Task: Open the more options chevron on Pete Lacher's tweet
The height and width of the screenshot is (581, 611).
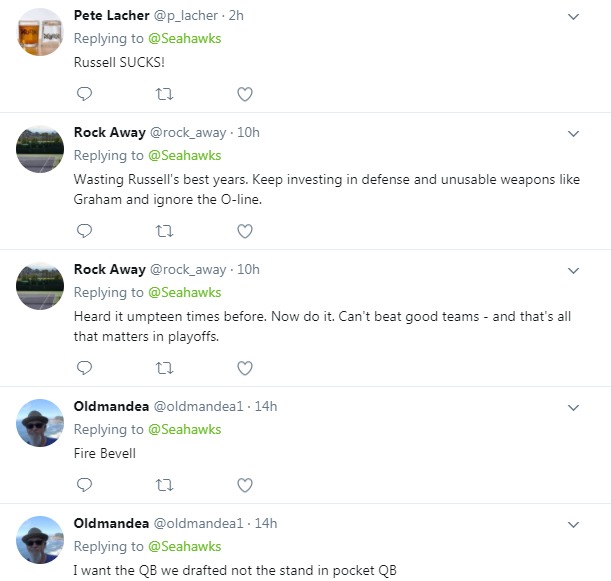Action: click(x=573, y=17)
